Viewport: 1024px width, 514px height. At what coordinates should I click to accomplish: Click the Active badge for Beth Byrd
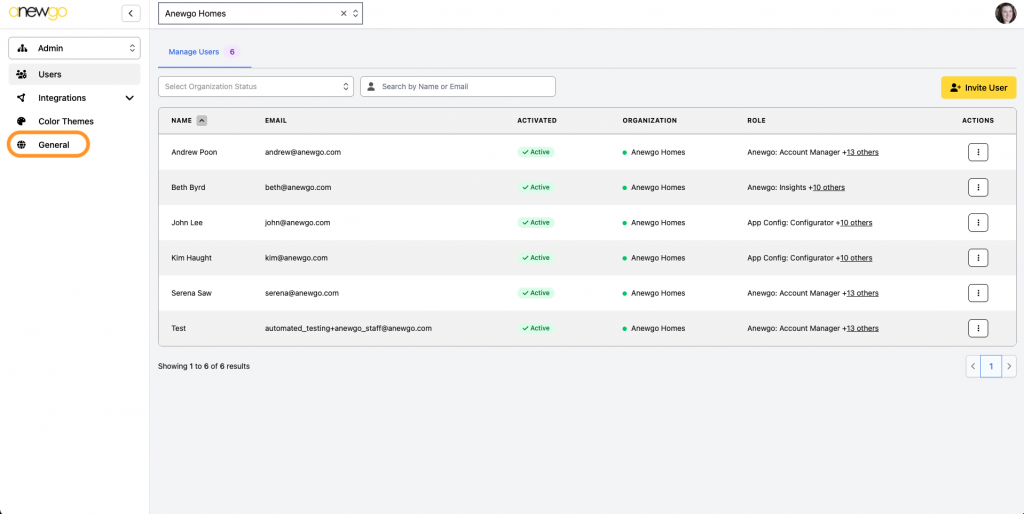536,187
